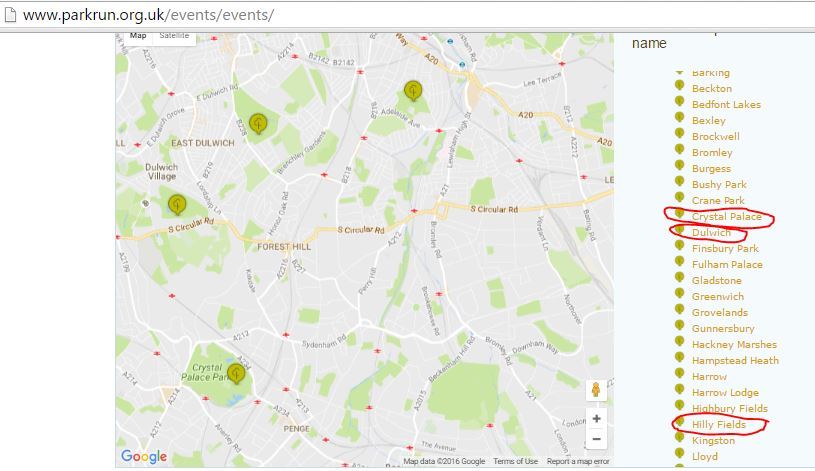The height and width of the screenshot is (471, 815).
Task: Click the browser address bar URL
Action: point(148,15)
